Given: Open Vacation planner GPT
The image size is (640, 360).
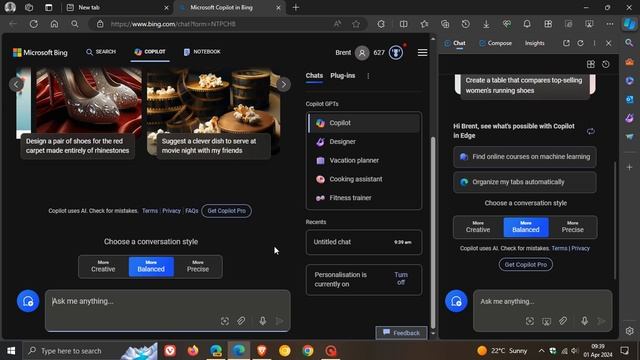Looking at the screenshot, I should coord(364,160).
